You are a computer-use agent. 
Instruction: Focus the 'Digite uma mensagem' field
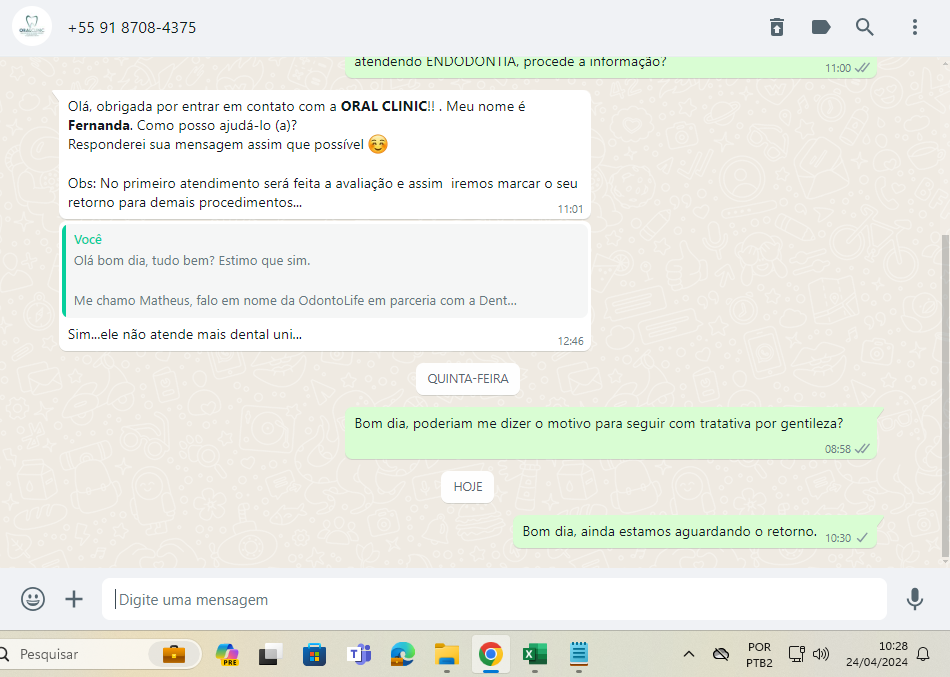[495, 600]
